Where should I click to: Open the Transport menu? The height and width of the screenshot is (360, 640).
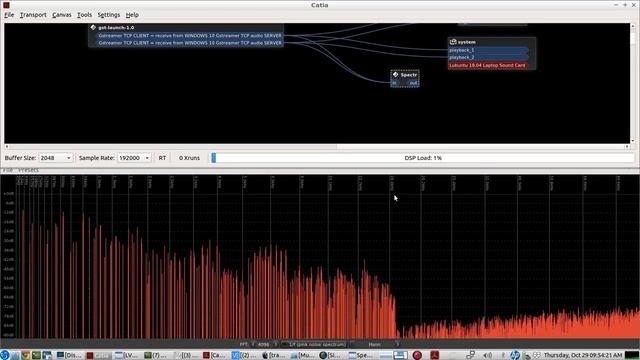(33, 15)
